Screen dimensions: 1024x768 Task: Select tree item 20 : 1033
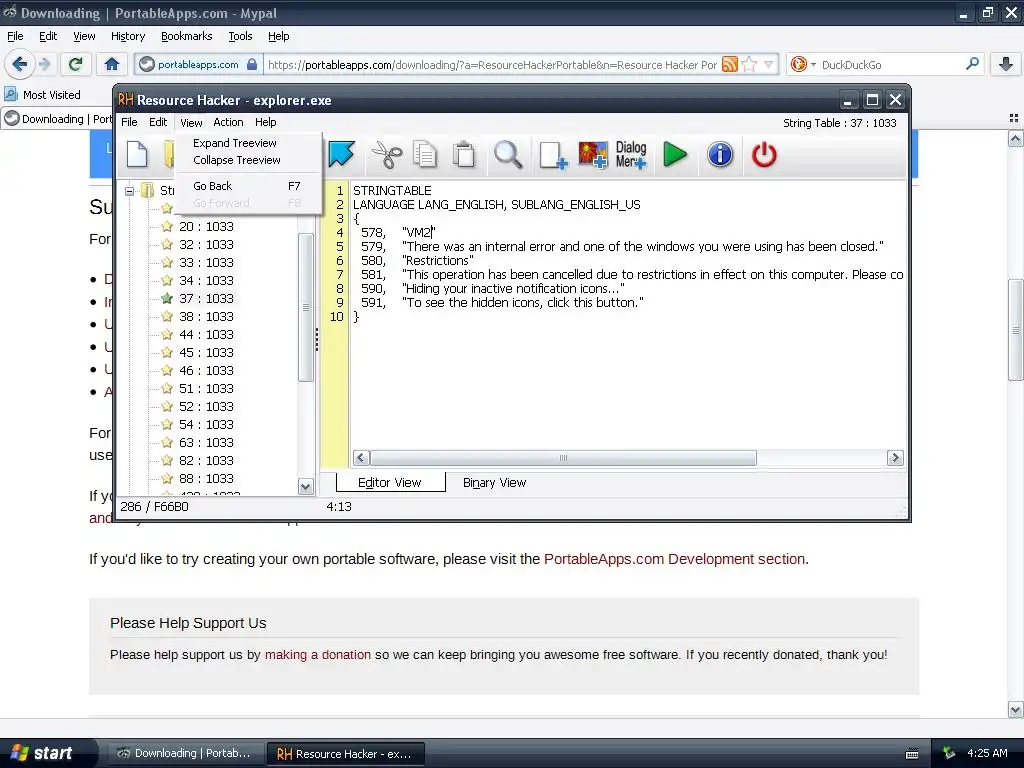coord(206,227)
